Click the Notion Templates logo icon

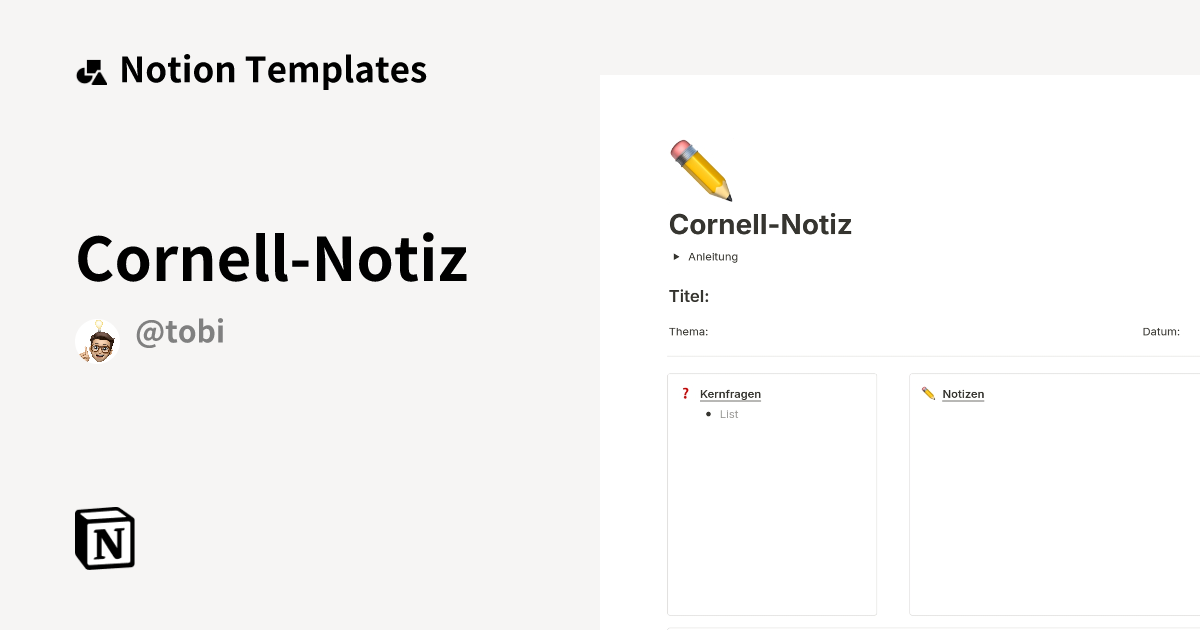point(92,70)
